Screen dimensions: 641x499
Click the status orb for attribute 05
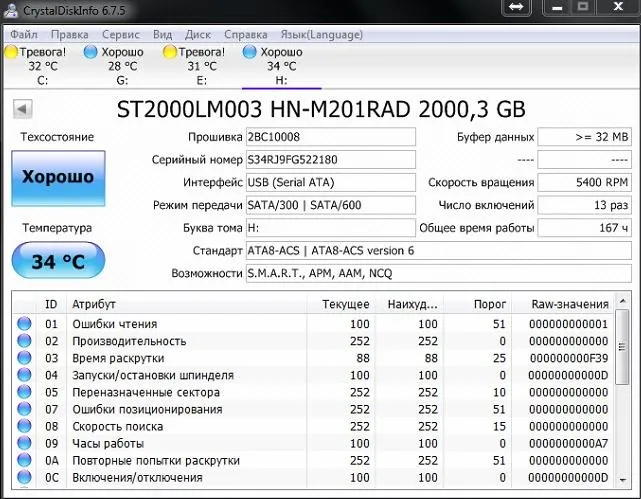pyautogui.click(x=25, y=392)
